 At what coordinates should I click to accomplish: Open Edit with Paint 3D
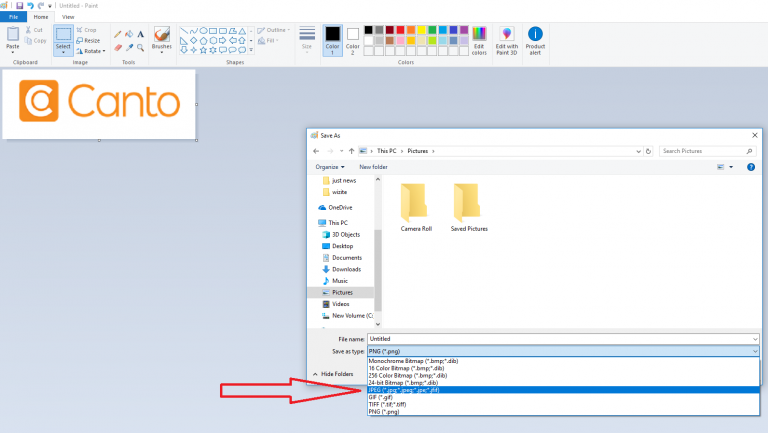(x=508, y=41)
